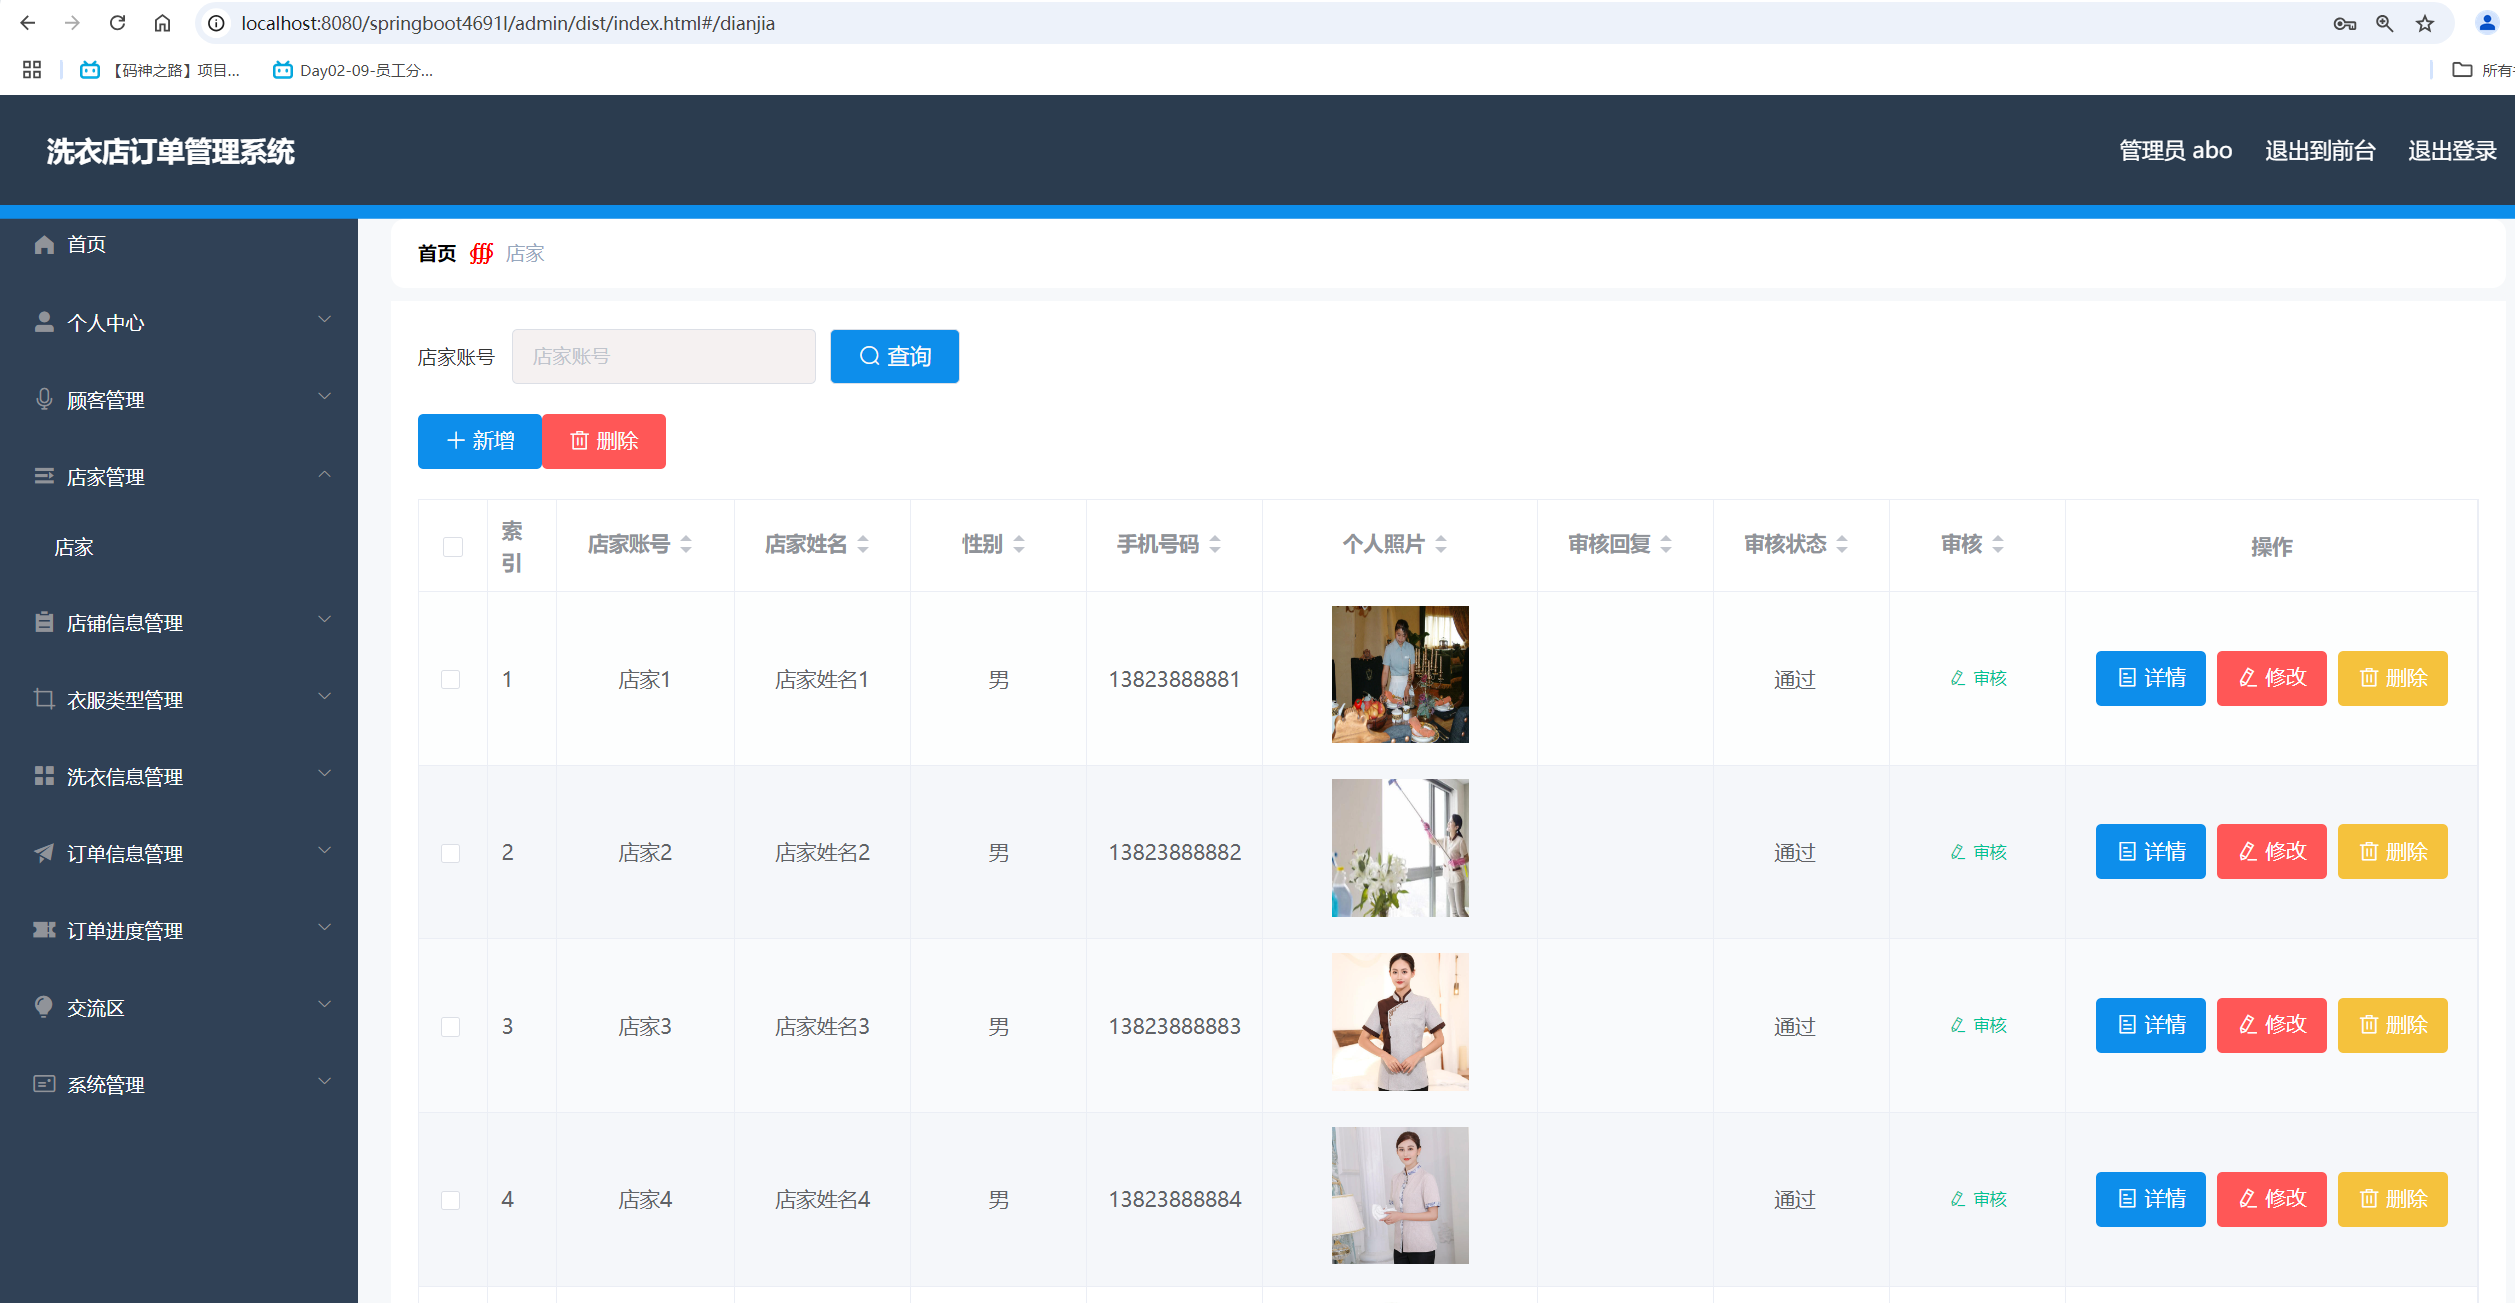Click the trash icon inside row 店家2's 删除 button
2515x1303 pixels.
click(x=2367, y=851)
